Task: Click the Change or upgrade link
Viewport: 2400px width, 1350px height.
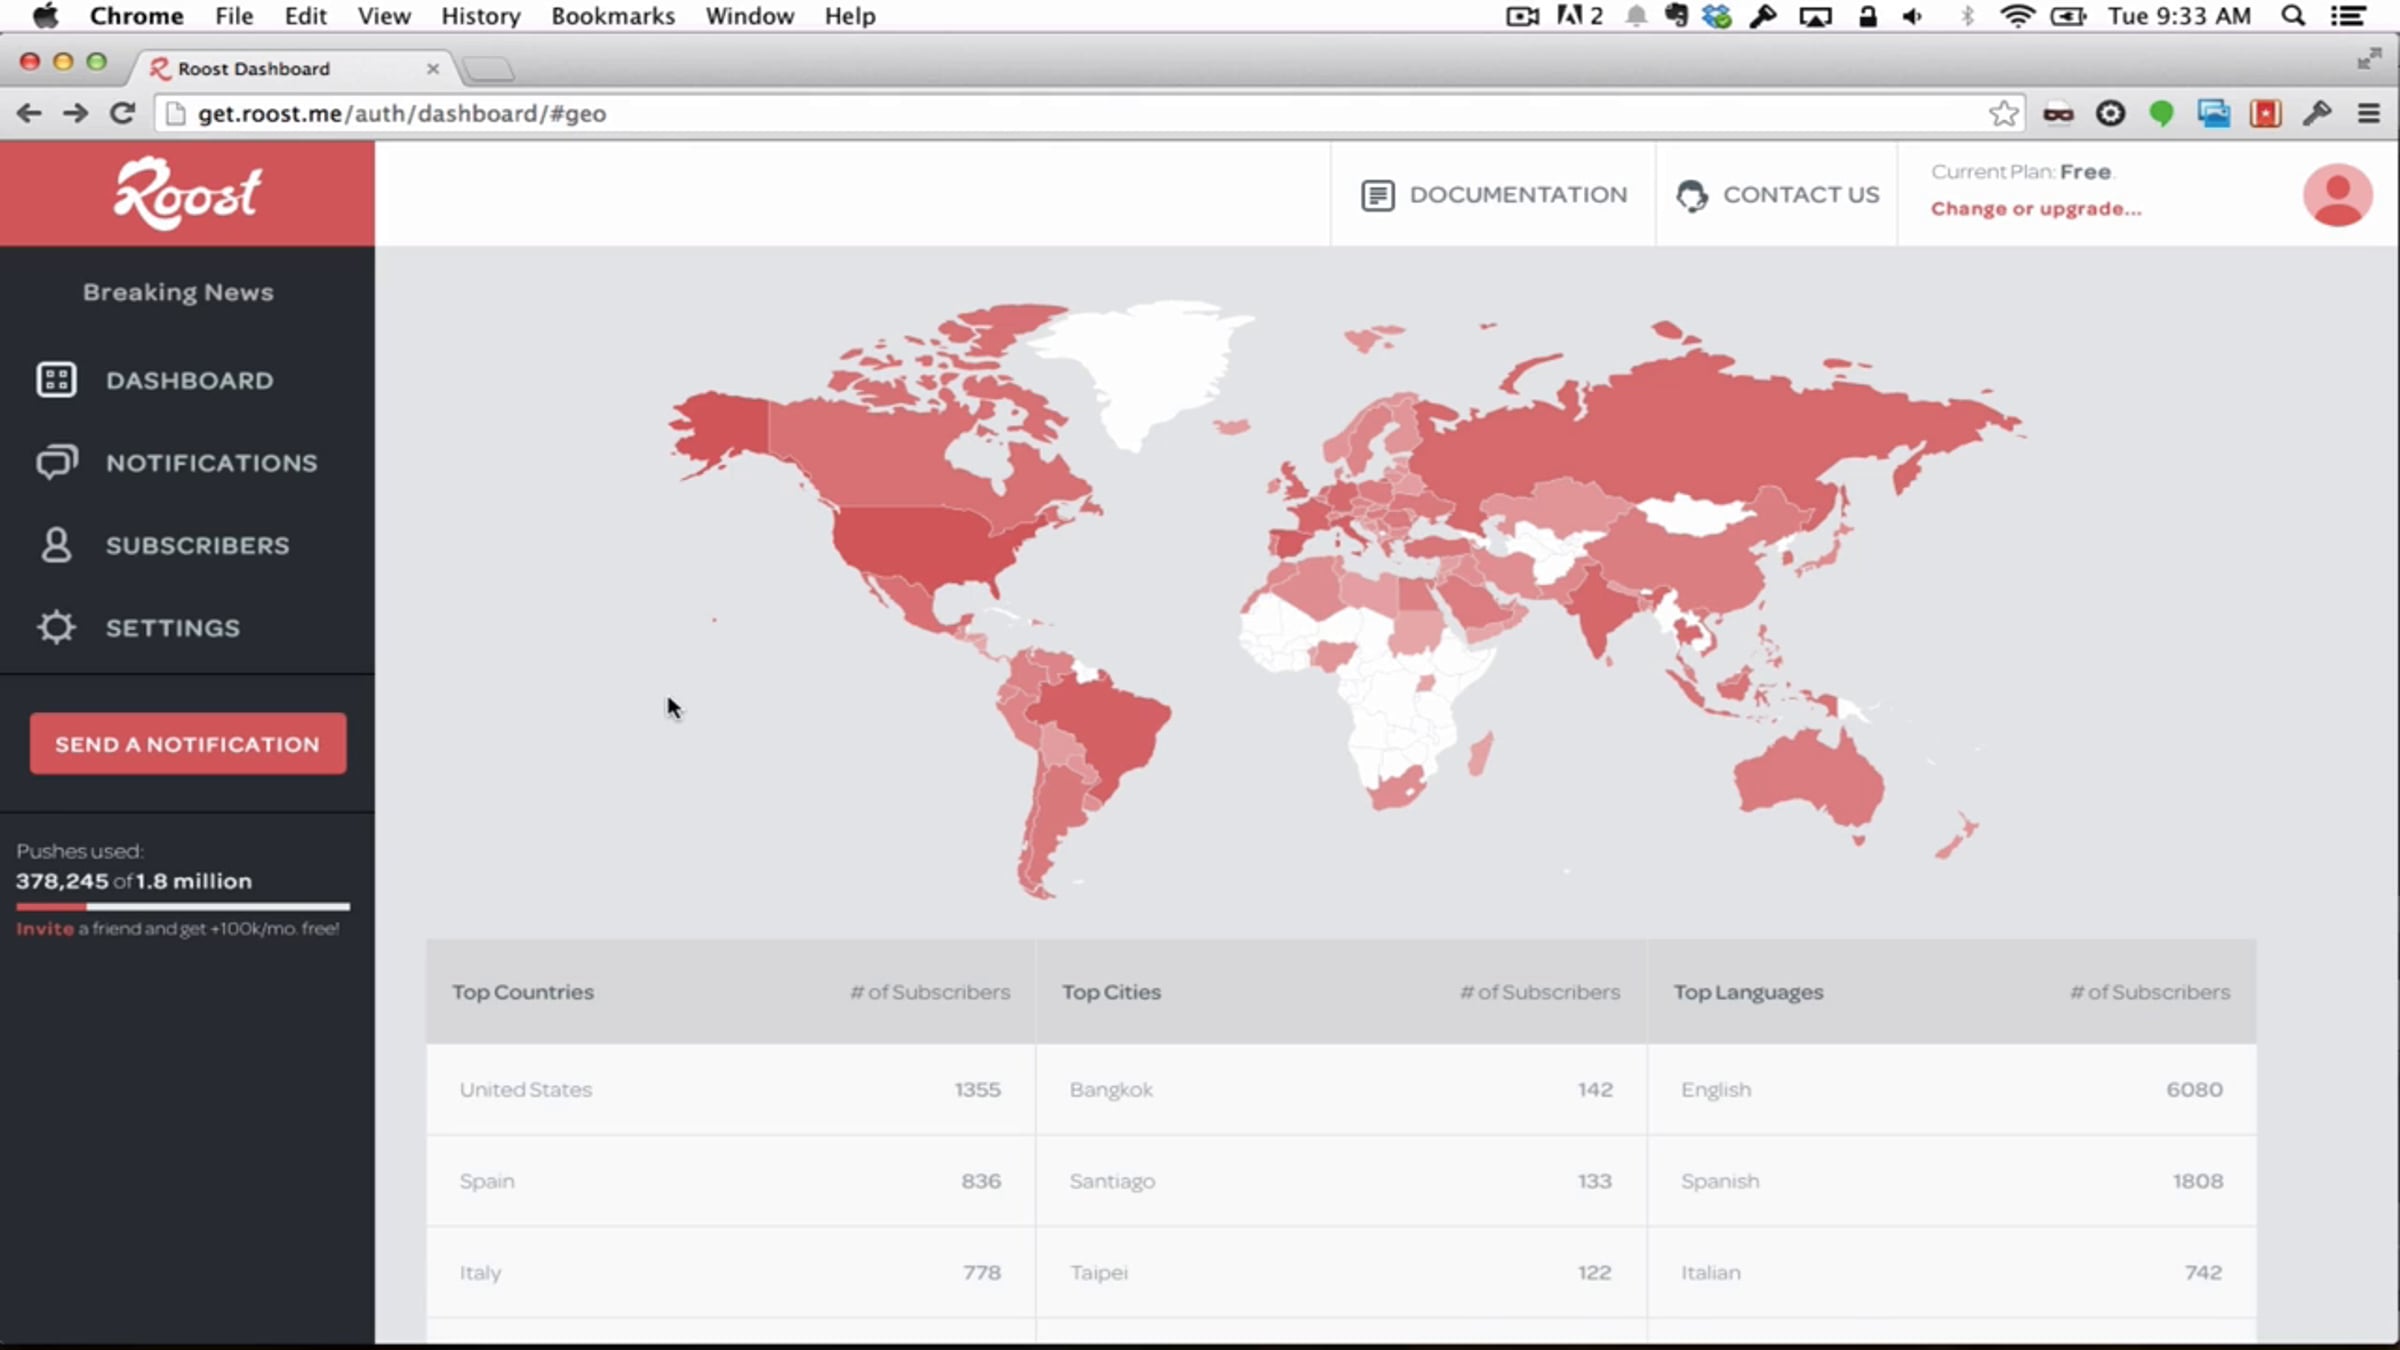Action: [2036, 208]
